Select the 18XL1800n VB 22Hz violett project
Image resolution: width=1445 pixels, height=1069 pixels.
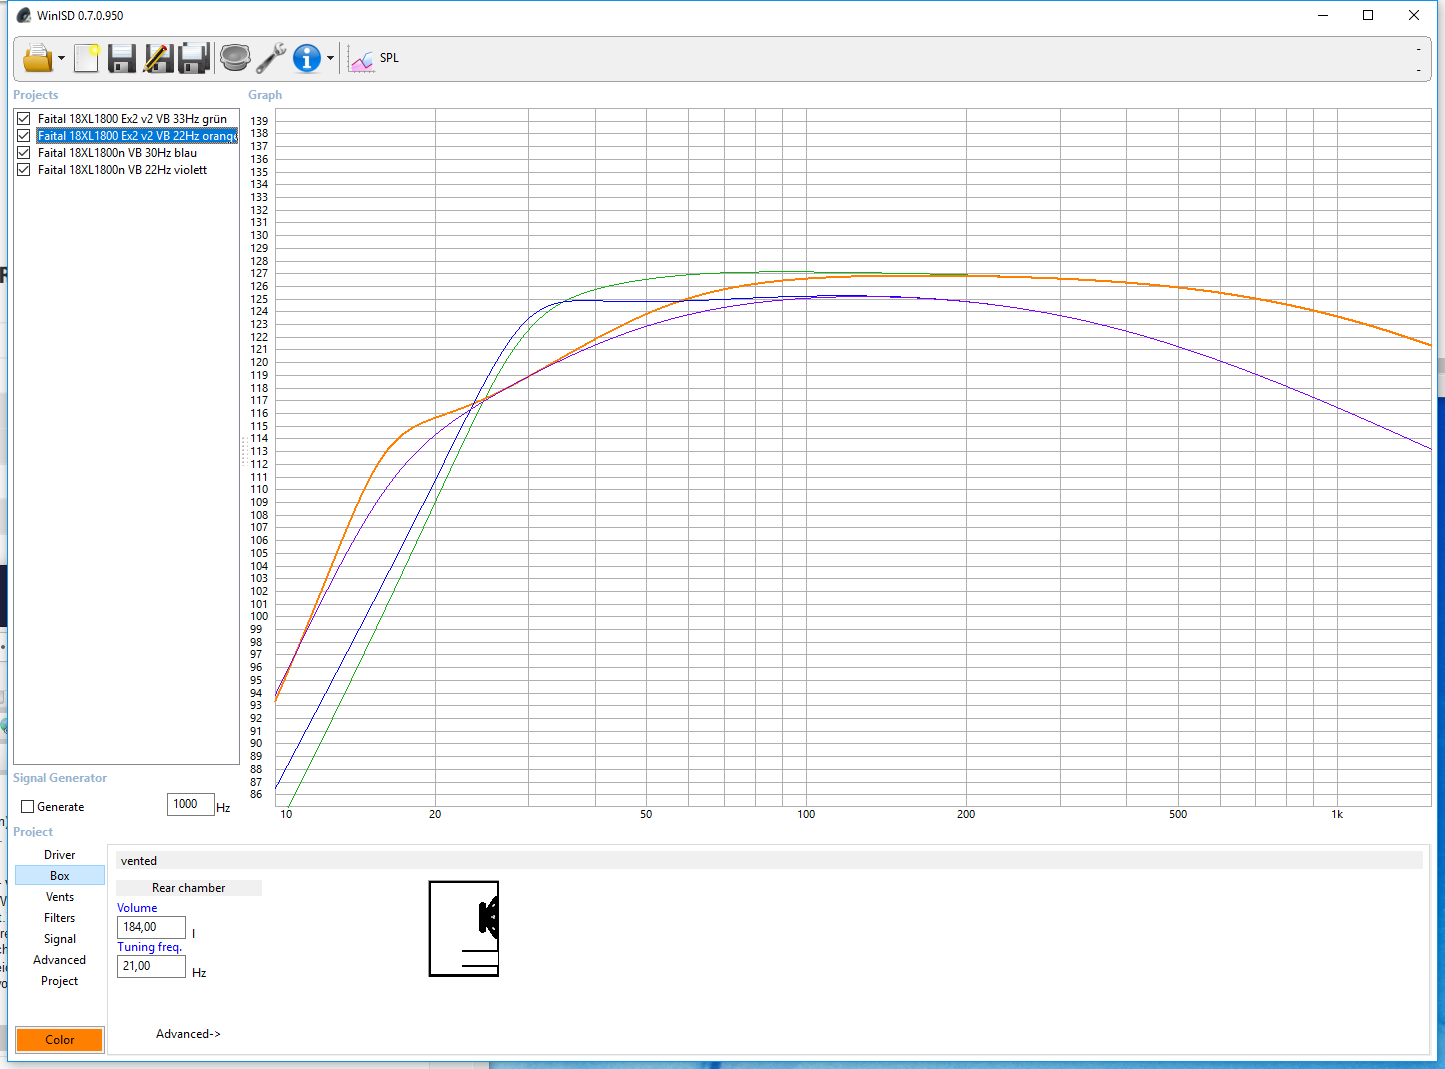pos(122,170)
